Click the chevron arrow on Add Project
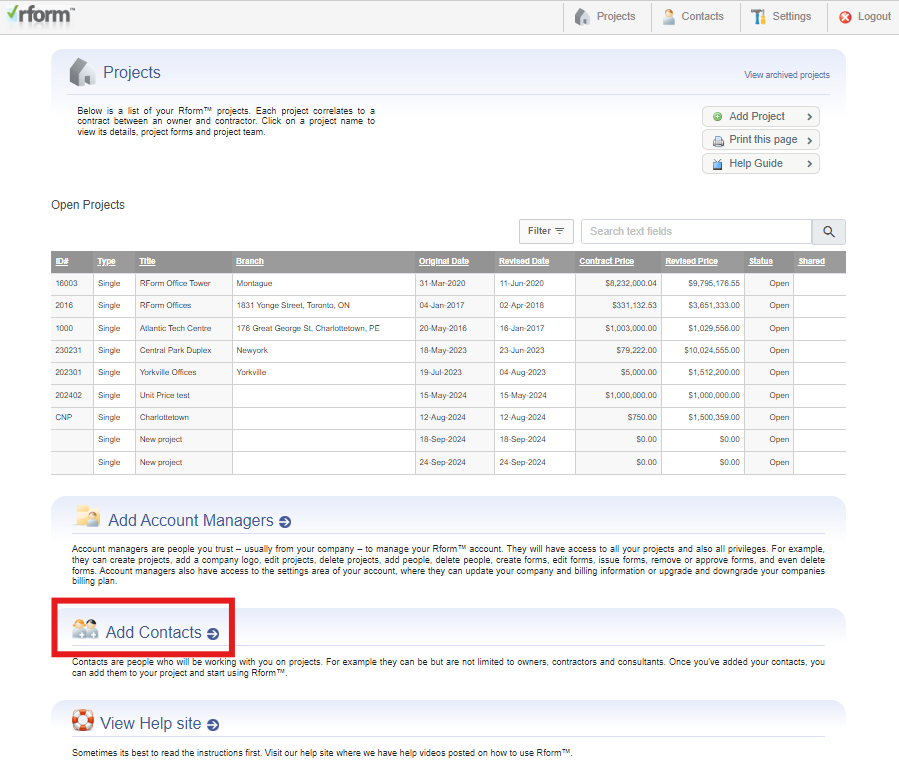 click(810, 117)
